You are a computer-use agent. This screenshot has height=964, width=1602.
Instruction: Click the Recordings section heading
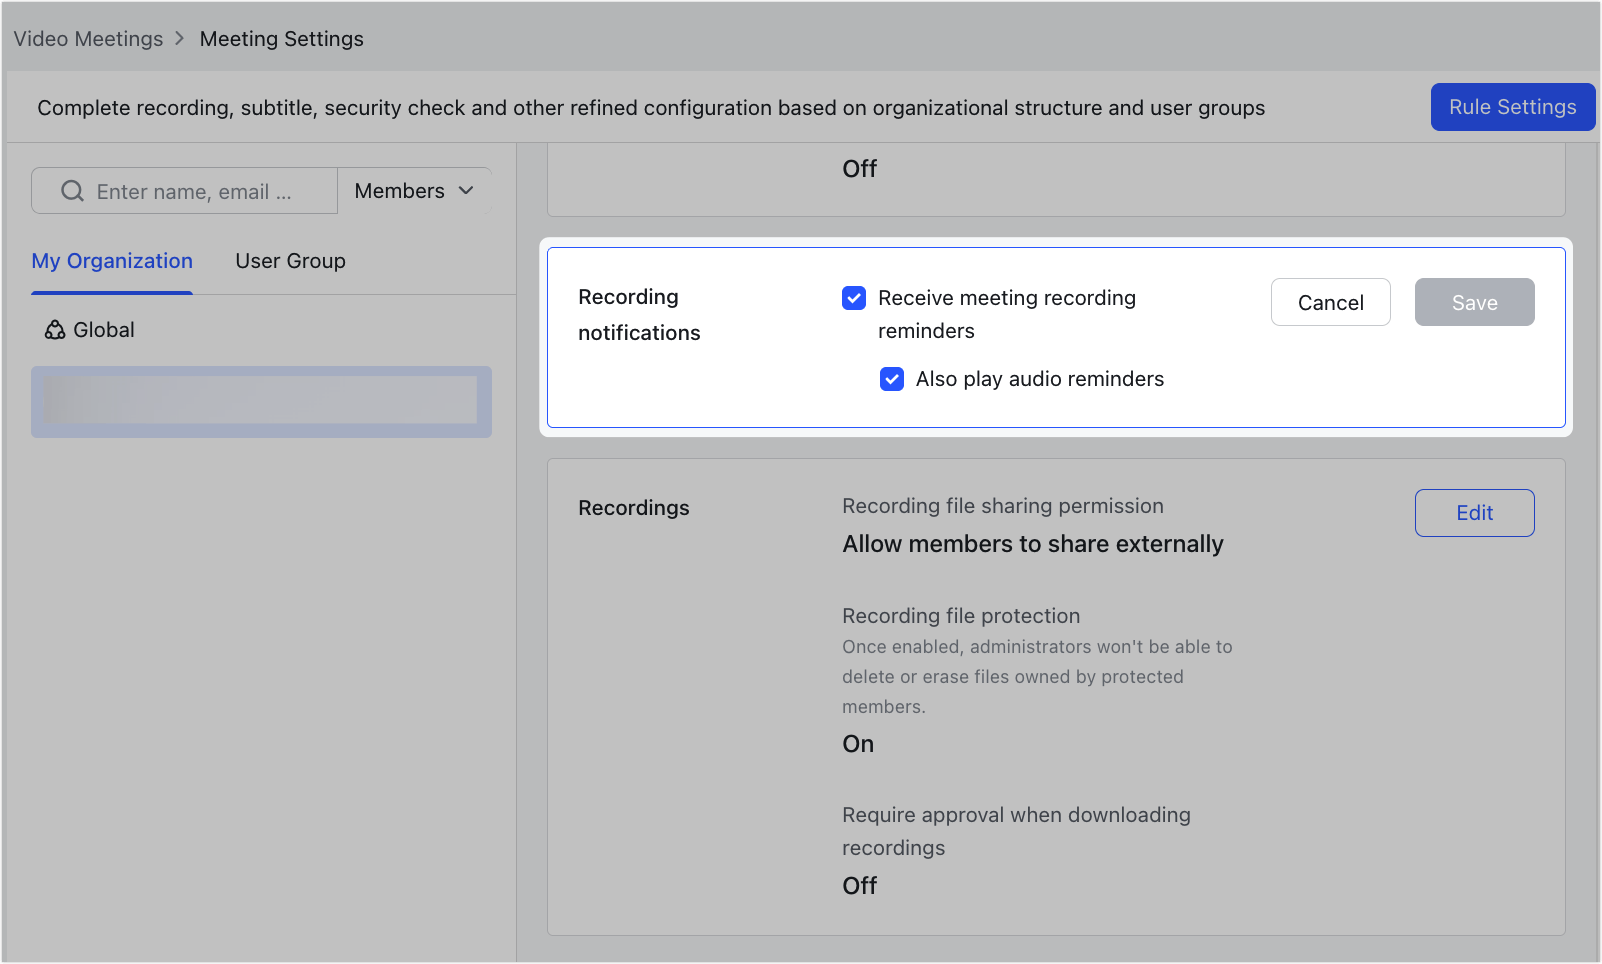634,508
